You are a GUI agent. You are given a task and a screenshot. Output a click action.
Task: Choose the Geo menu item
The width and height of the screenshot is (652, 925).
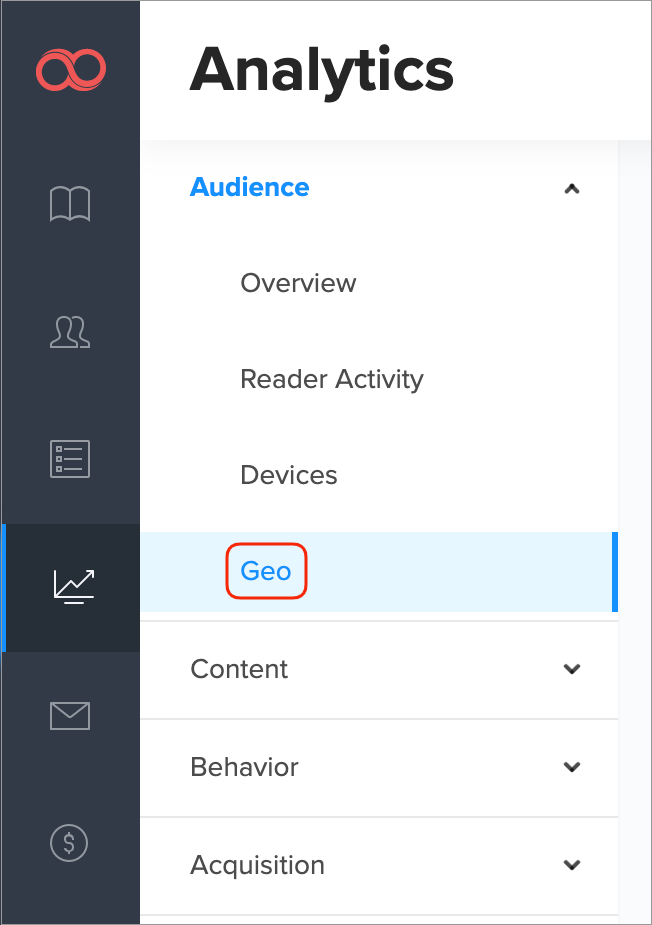coord(266,571)
